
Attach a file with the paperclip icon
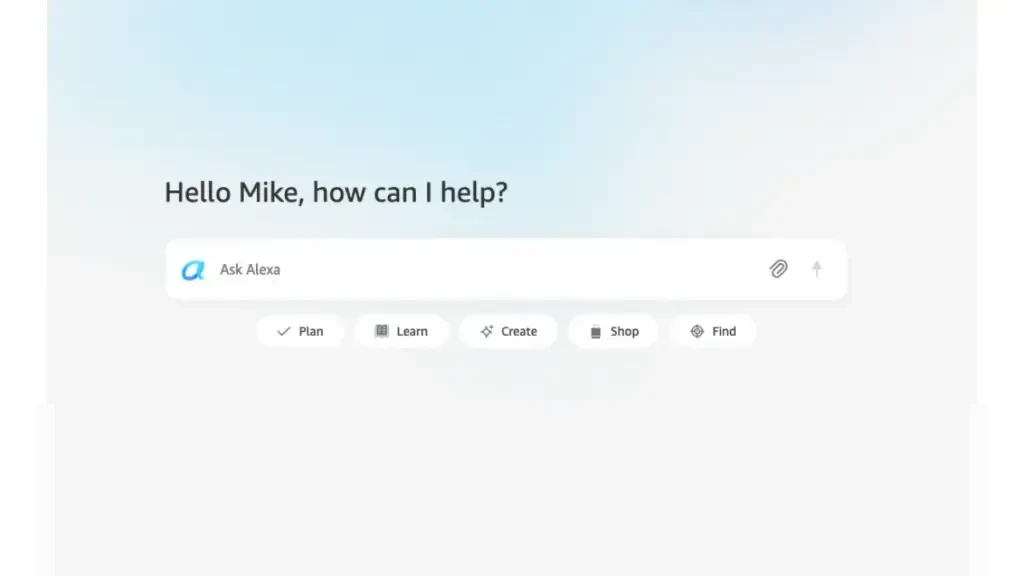click(x=778, y=268)
